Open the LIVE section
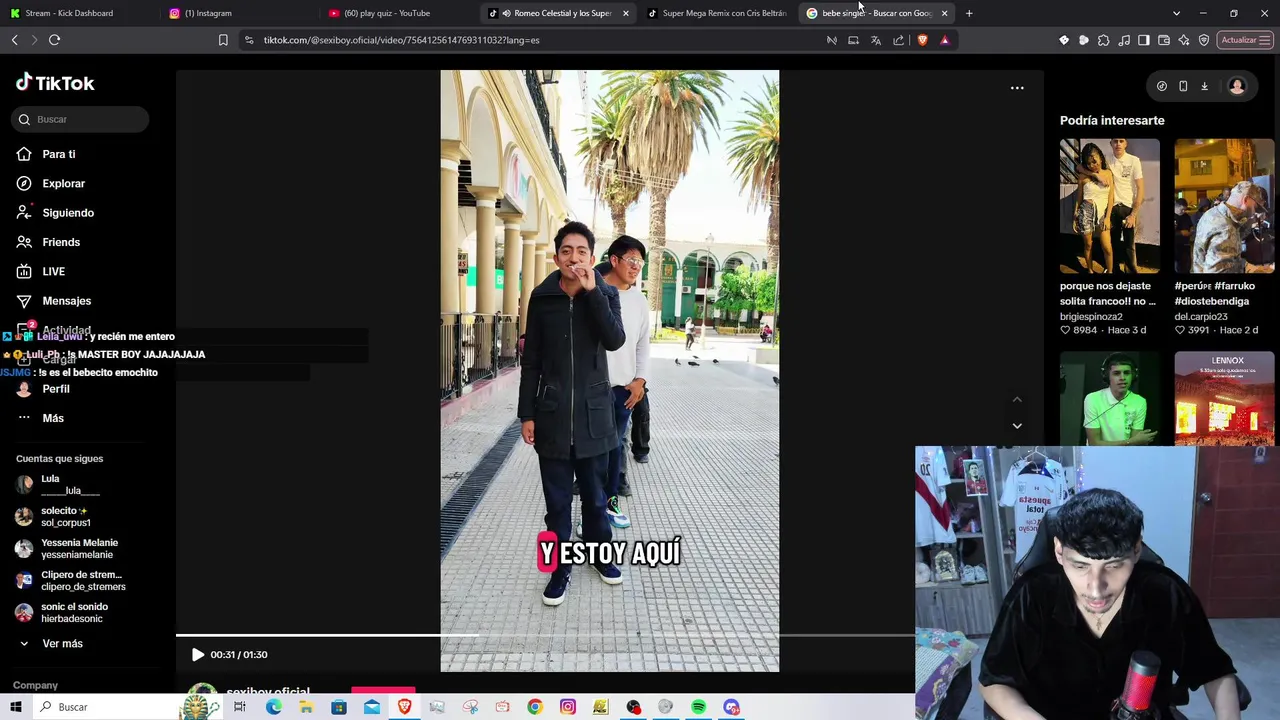This screenshot has height=720, width=1280. (53, 271)
